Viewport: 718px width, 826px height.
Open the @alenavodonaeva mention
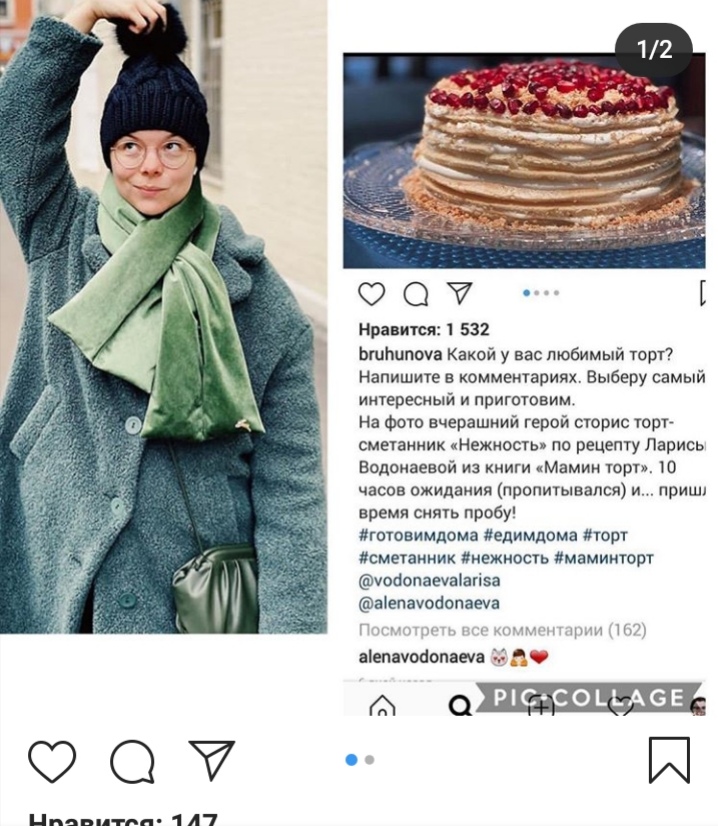coord(429,603)
